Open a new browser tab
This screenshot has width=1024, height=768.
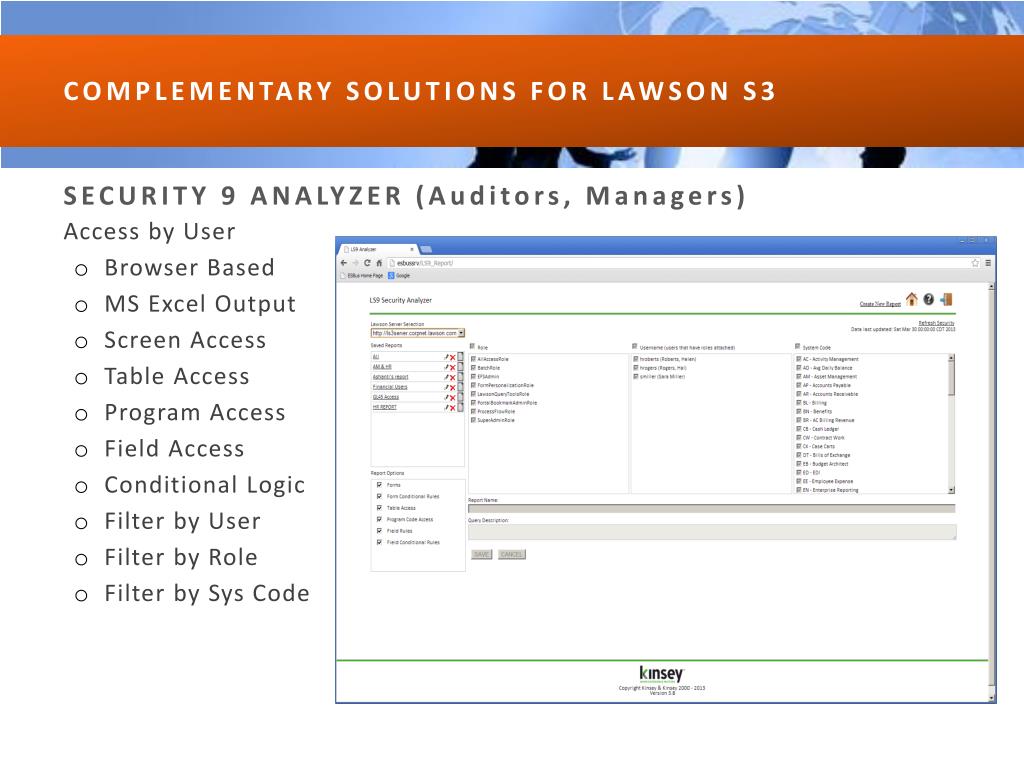[x=427, y=249]
